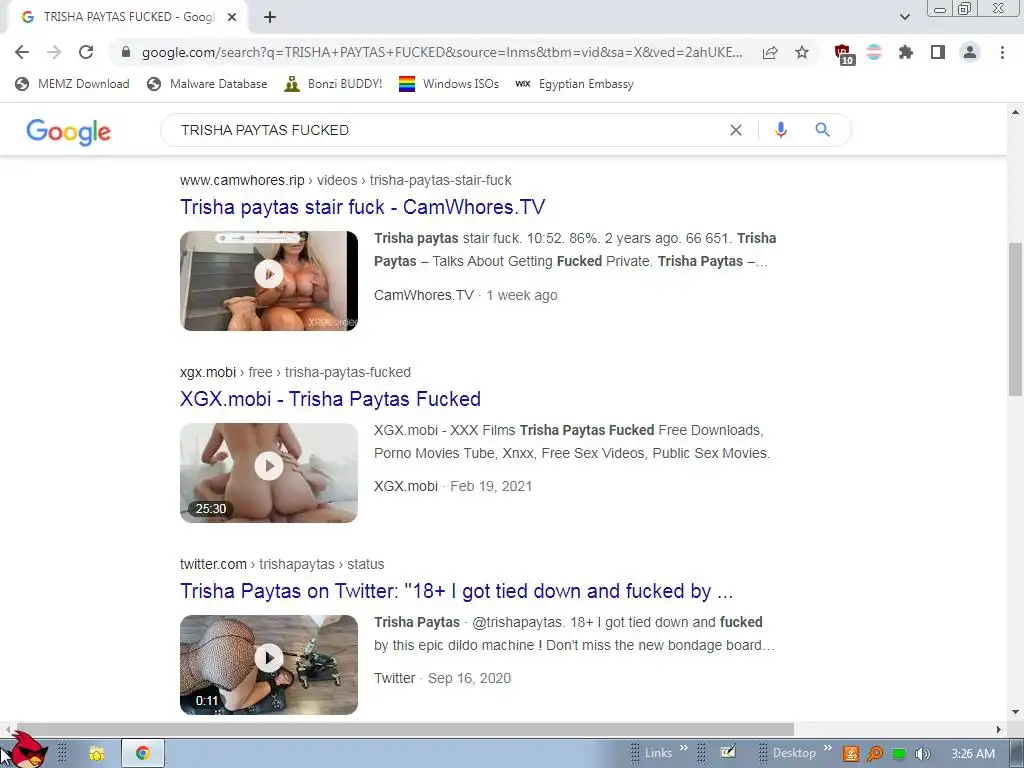Click the horizontal scrollbar thumb
Image resolution: width=1024 pixels, height=768 pixels.
[x=405, y=729]
